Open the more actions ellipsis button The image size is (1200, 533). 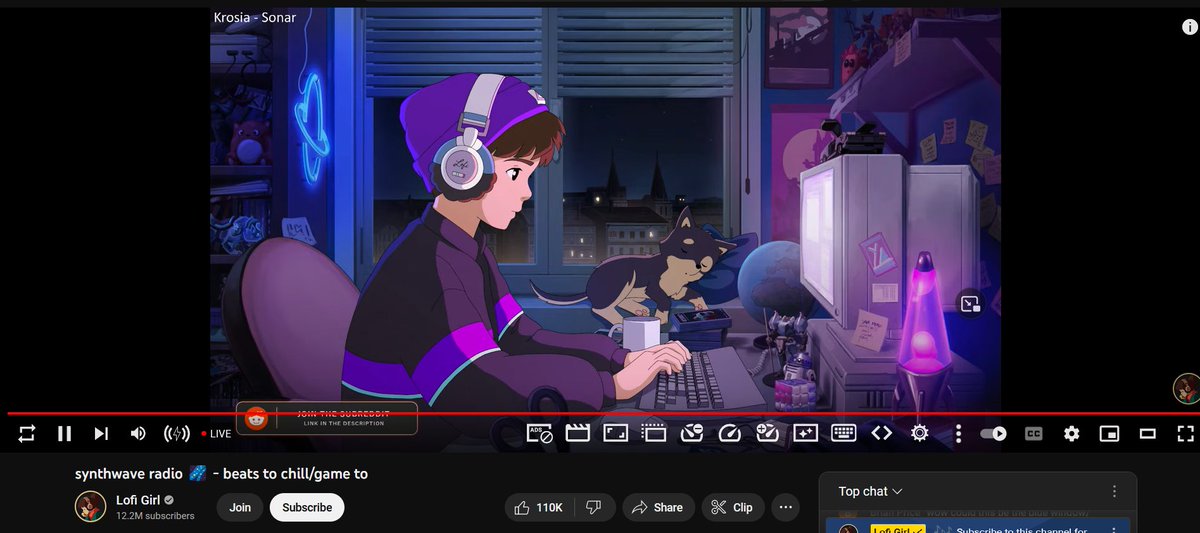coord(787,507)
